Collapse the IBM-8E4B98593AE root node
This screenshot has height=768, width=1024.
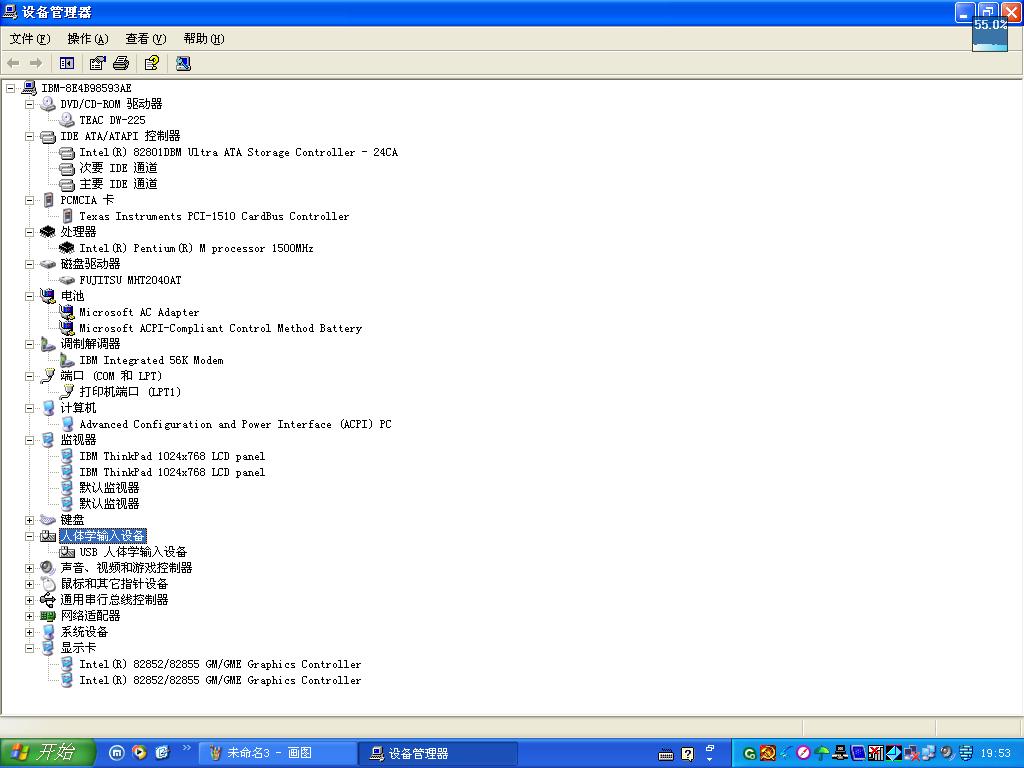pos(10,88)
